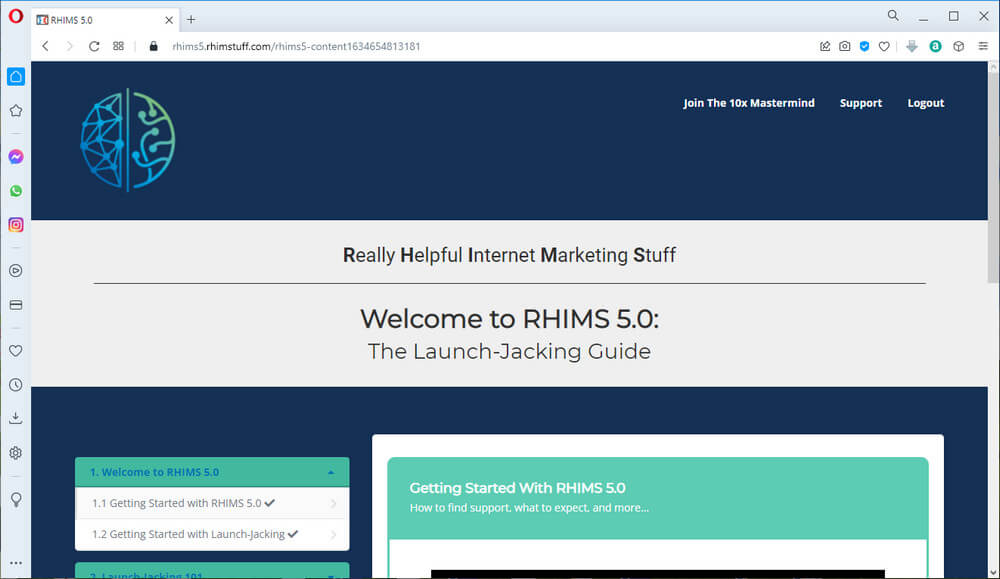
Task: Reload the current page
Action: (94, 46)
